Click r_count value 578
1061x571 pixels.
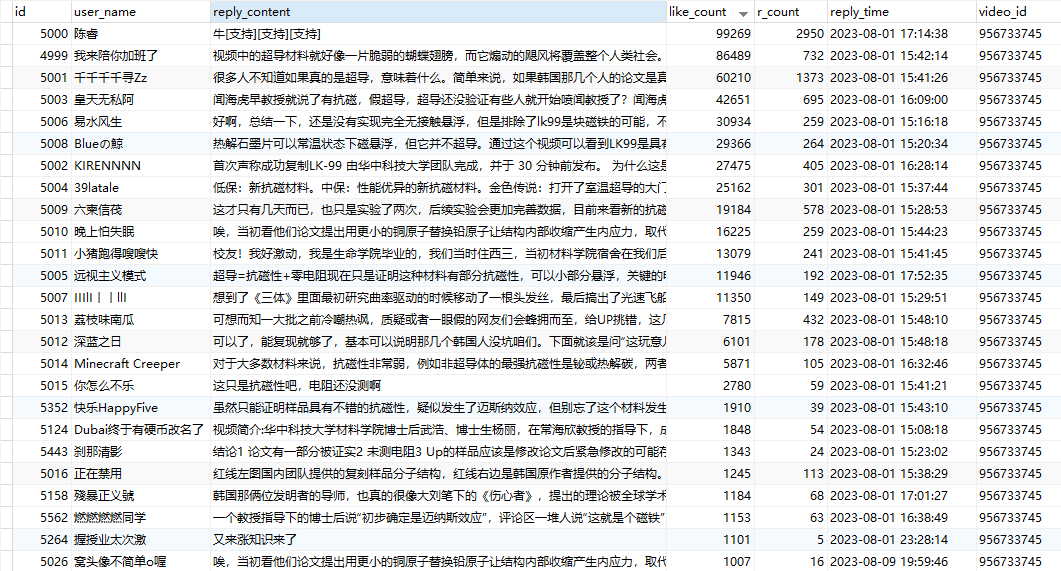(813, 210)
